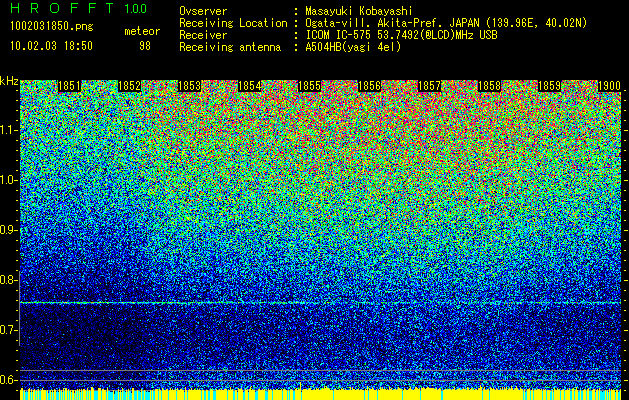Image resolution: width=629 pixels, height=400 pixels.
Task: Click the 1855 time marker label
Action: point(309,86)
